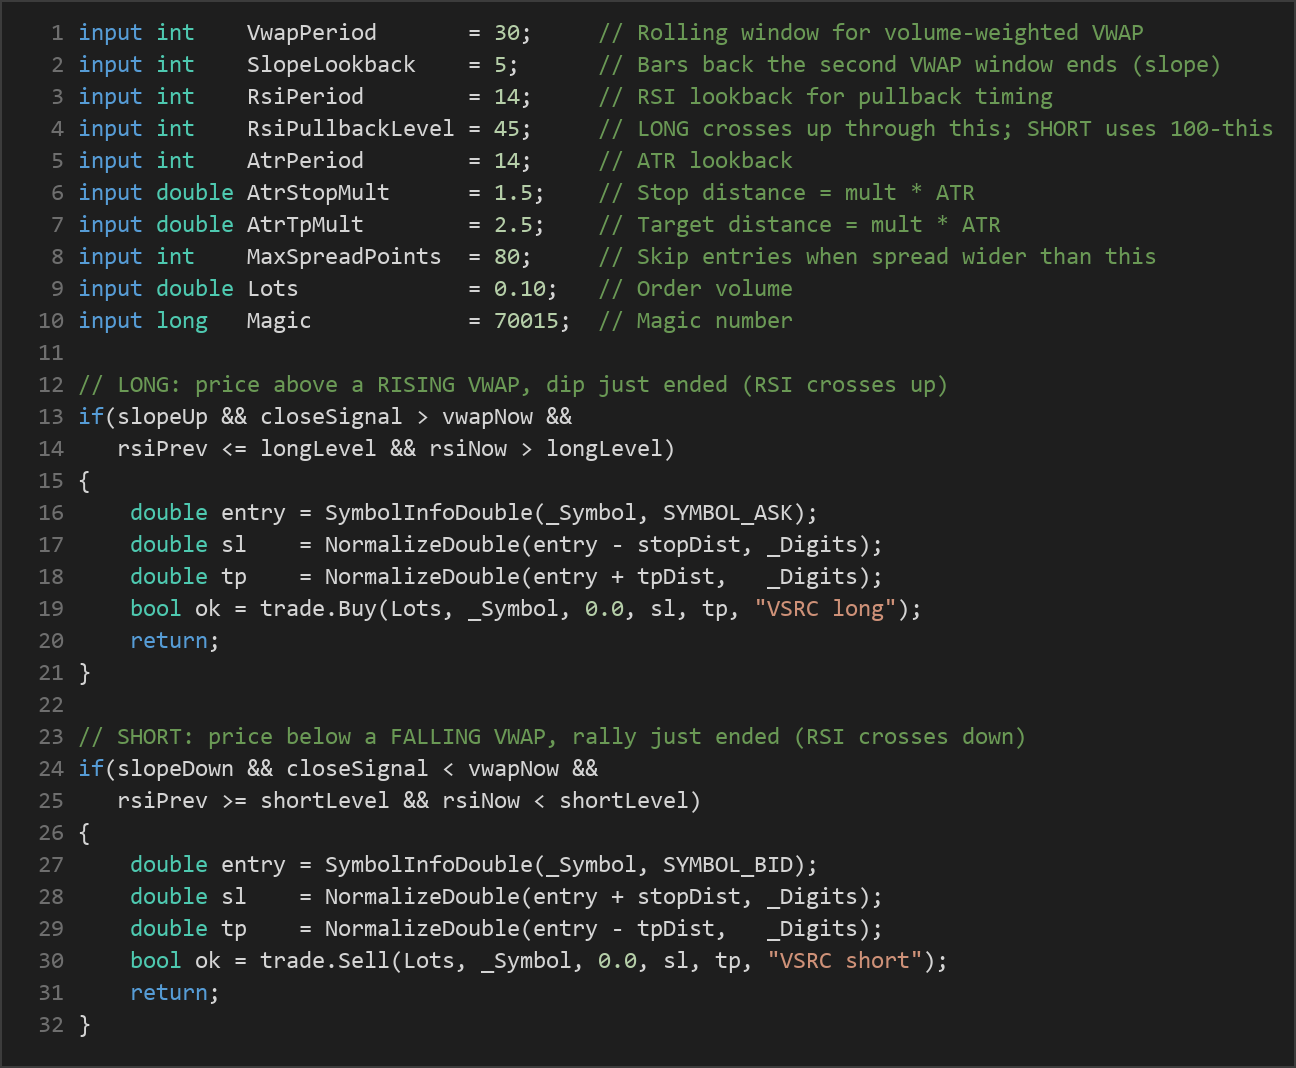This screenshot has height=1068, width=1296.
Task: Click the SHORT comment on line 23
Action: pyautogui.click(x=552, y=737)
